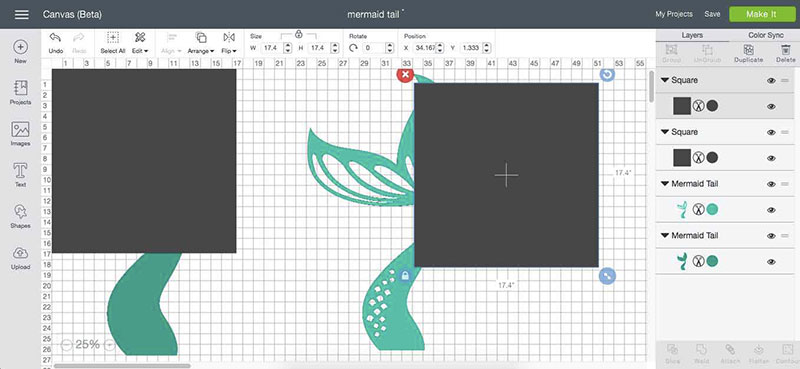Click the teal swatch of second Mermaid Tail
Screen dimensions: 800x369
712,261
